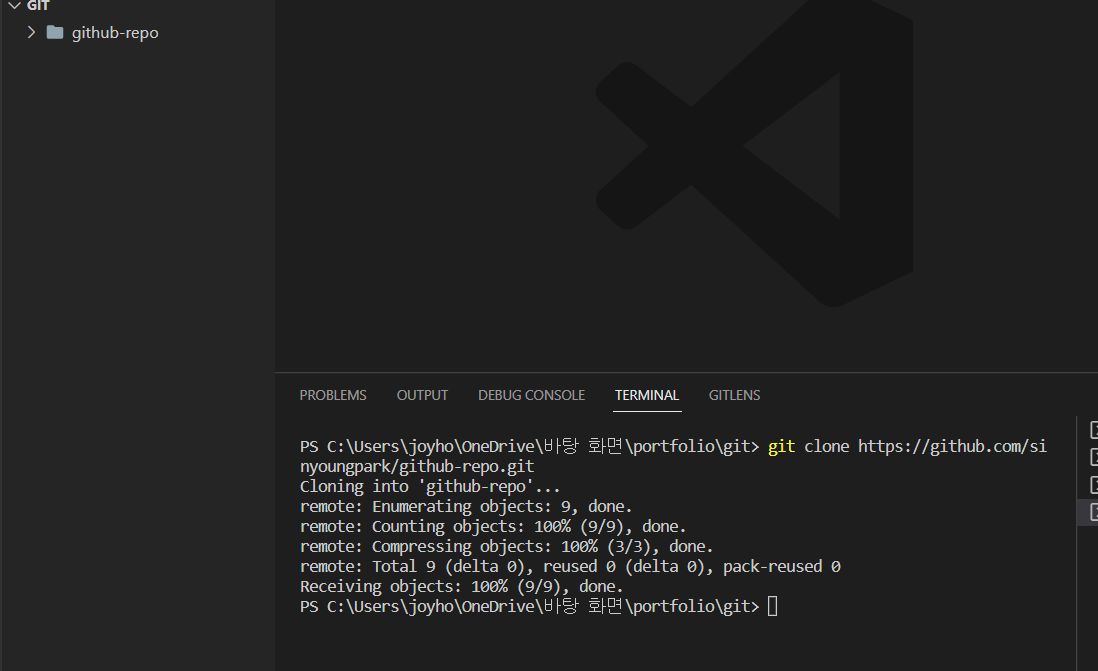This screenshot has height=671, width=1098.
Task: Click the 'Compressing objects: 100% (3/3)' line
Action: (506, 546)
